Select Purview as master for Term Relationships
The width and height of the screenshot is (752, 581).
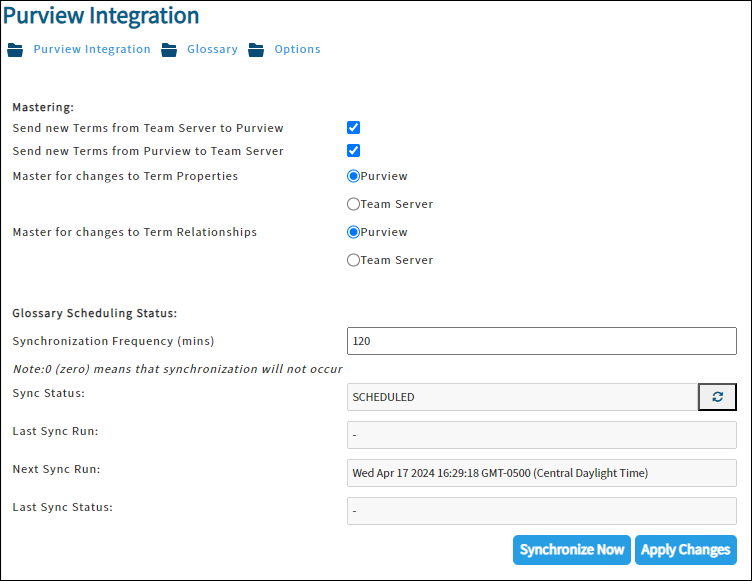pyautogui.click(x=353, y=232)
